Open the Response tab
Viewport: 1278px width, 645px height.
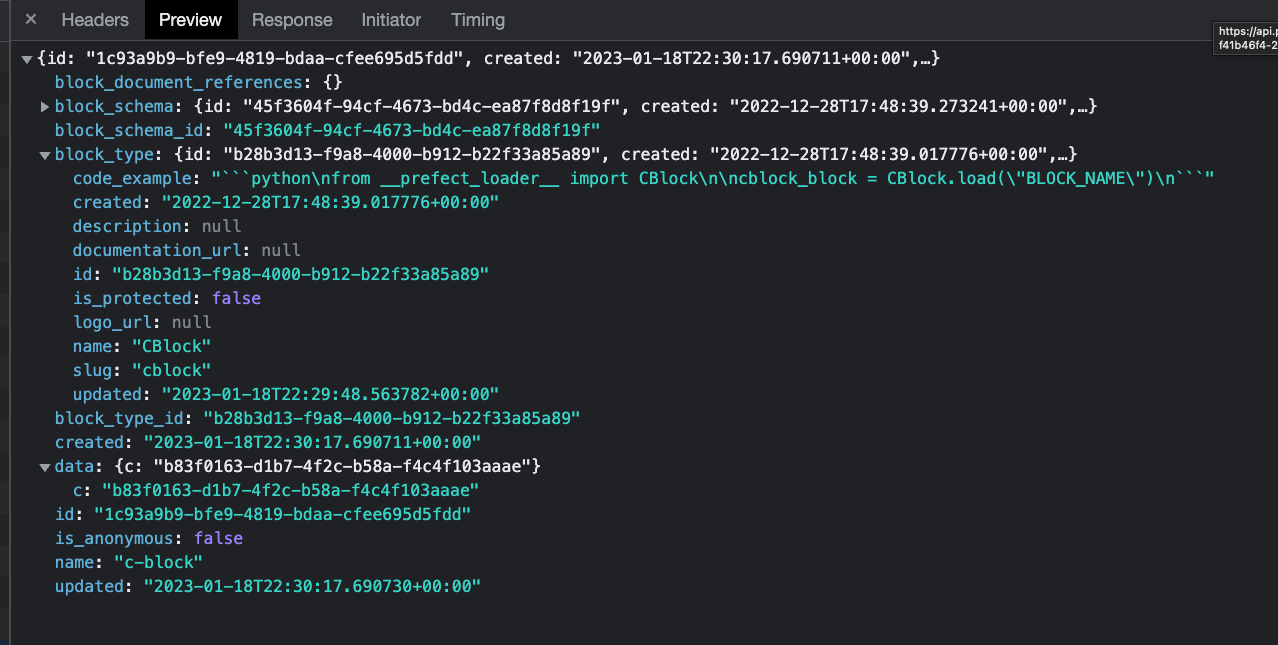[x=292, y=19]
